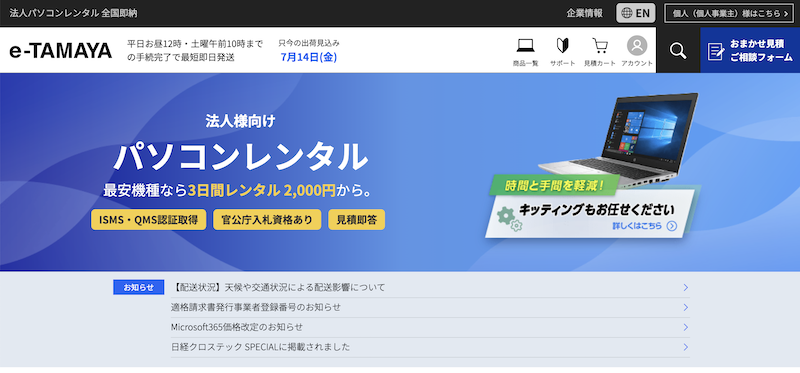Image resolution: width=800 pixels, height=373 pixels.
Task: Click the ISMS・QMS認証取得 badge
Action: 148,219
